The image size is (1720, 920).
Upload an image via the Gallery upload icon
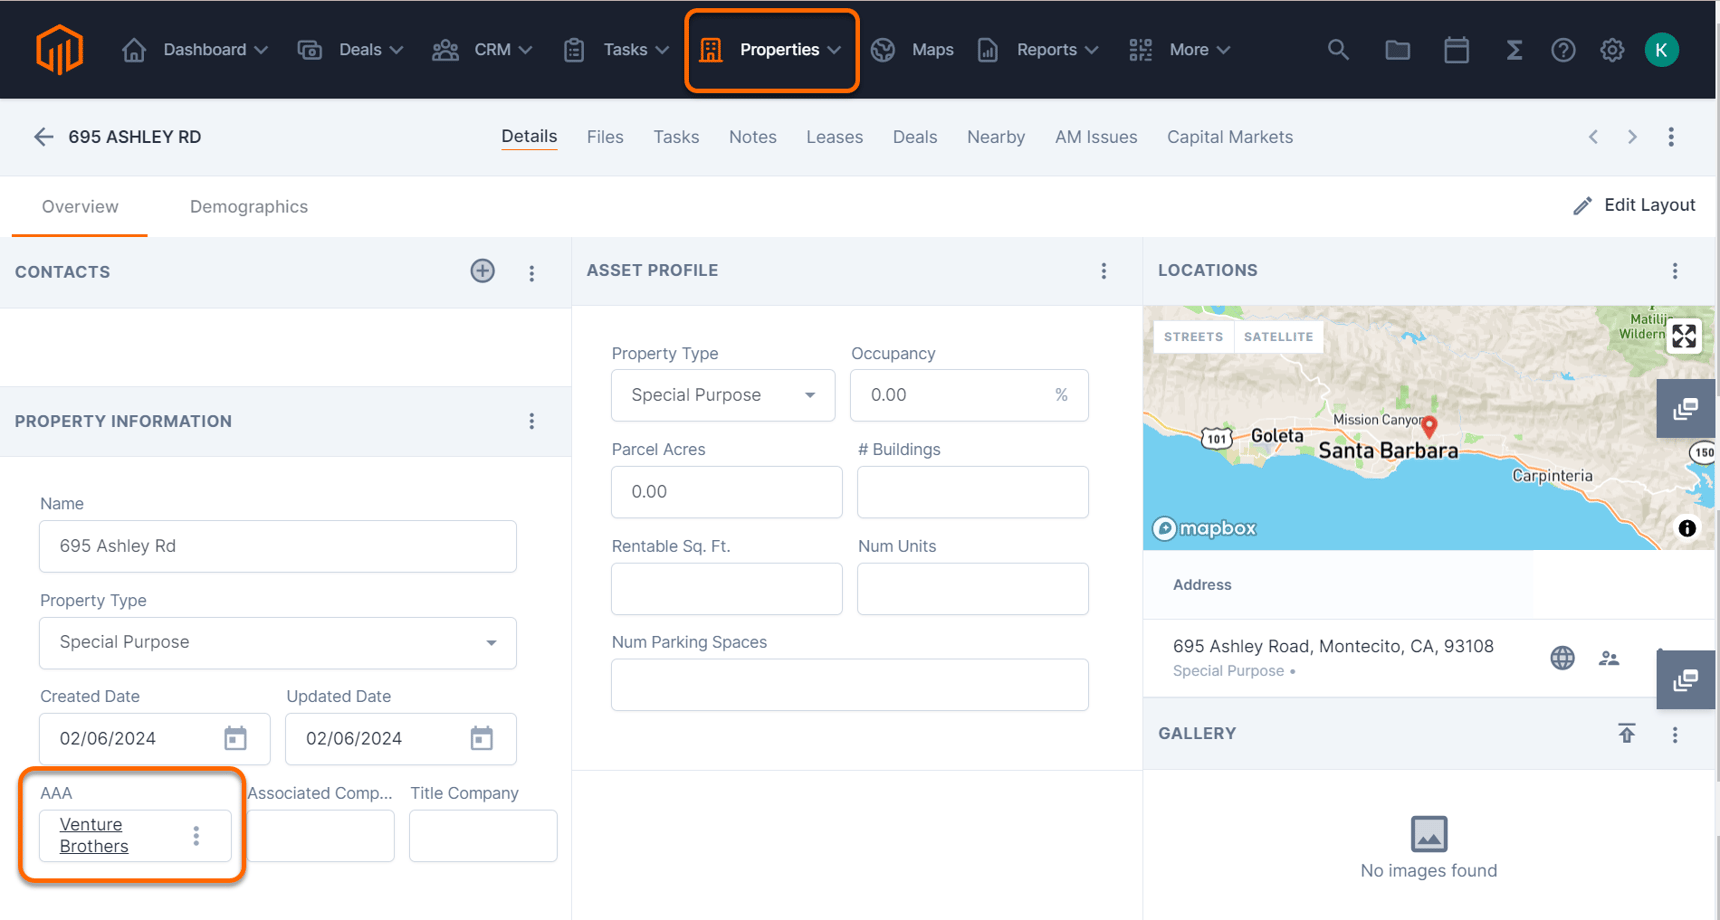coord(1627,733)
